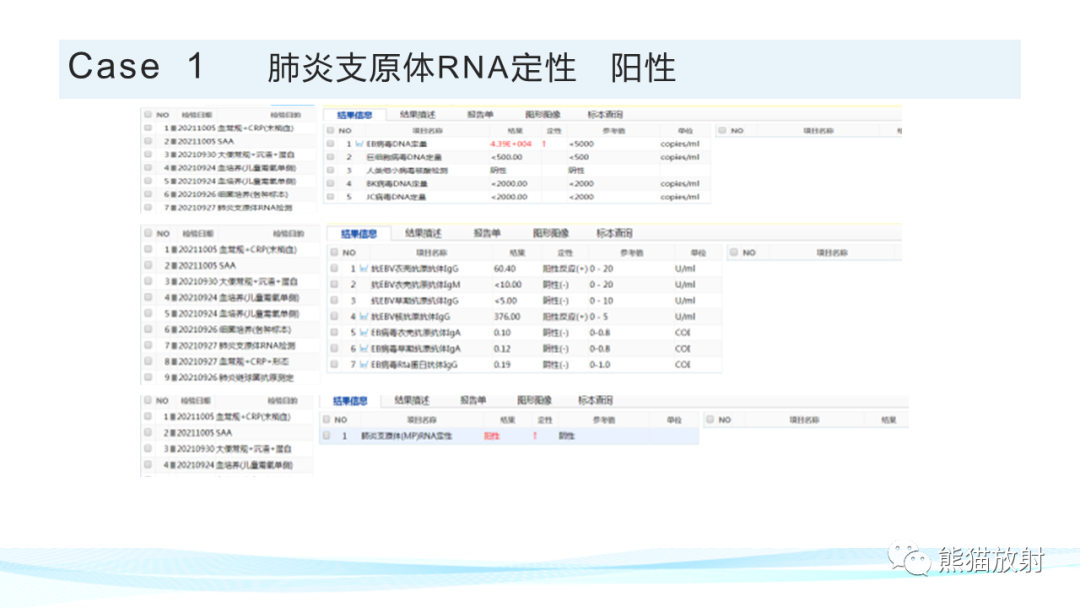1080x608 pixels.
Task: Select the item name JC病毒DNA定量
Action: pos(396,197)
